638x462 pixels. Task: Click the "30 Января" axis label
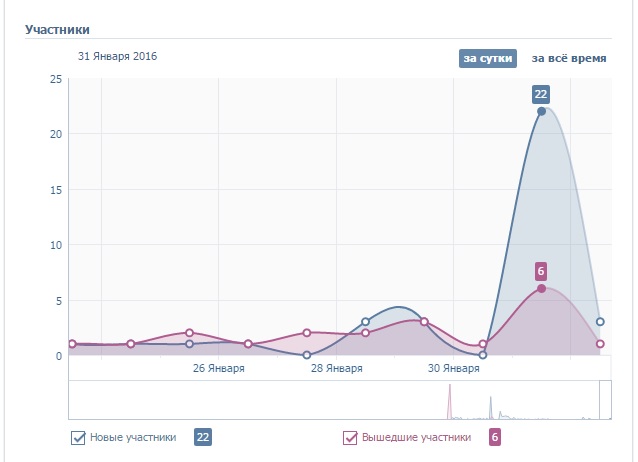pyautogui.click(x=453, y=369)
